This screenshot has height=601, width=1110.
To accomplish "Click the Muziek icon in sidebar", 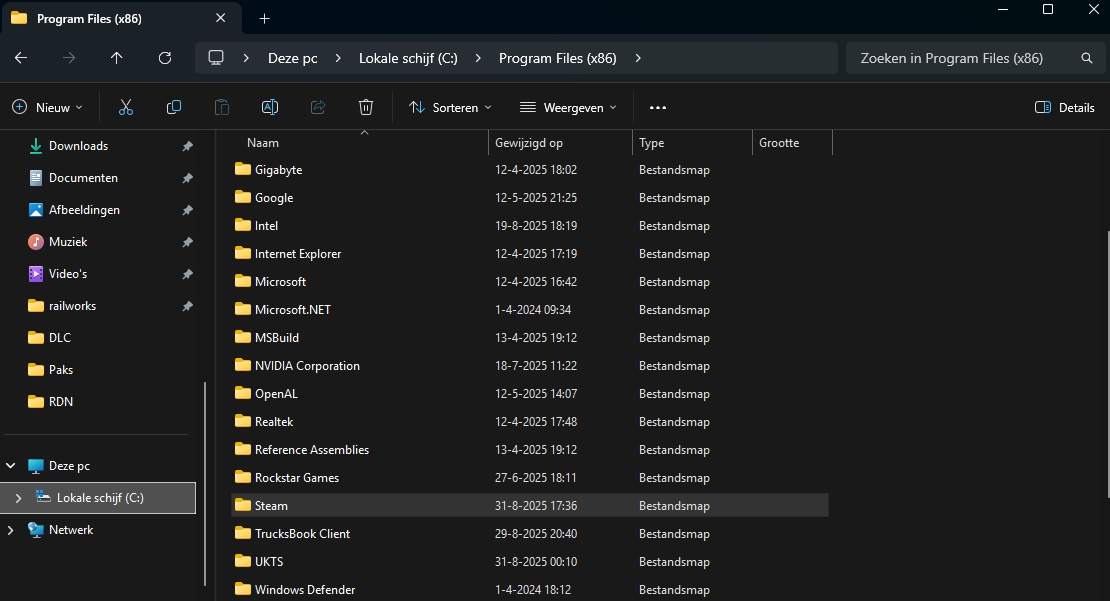I will pyautogui.click(x=35, y=241).
